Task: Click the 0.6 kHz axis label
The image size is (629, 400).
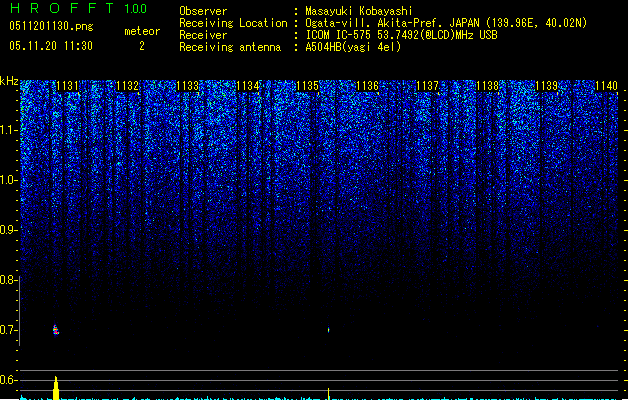Action: click(x=8, y=380)
